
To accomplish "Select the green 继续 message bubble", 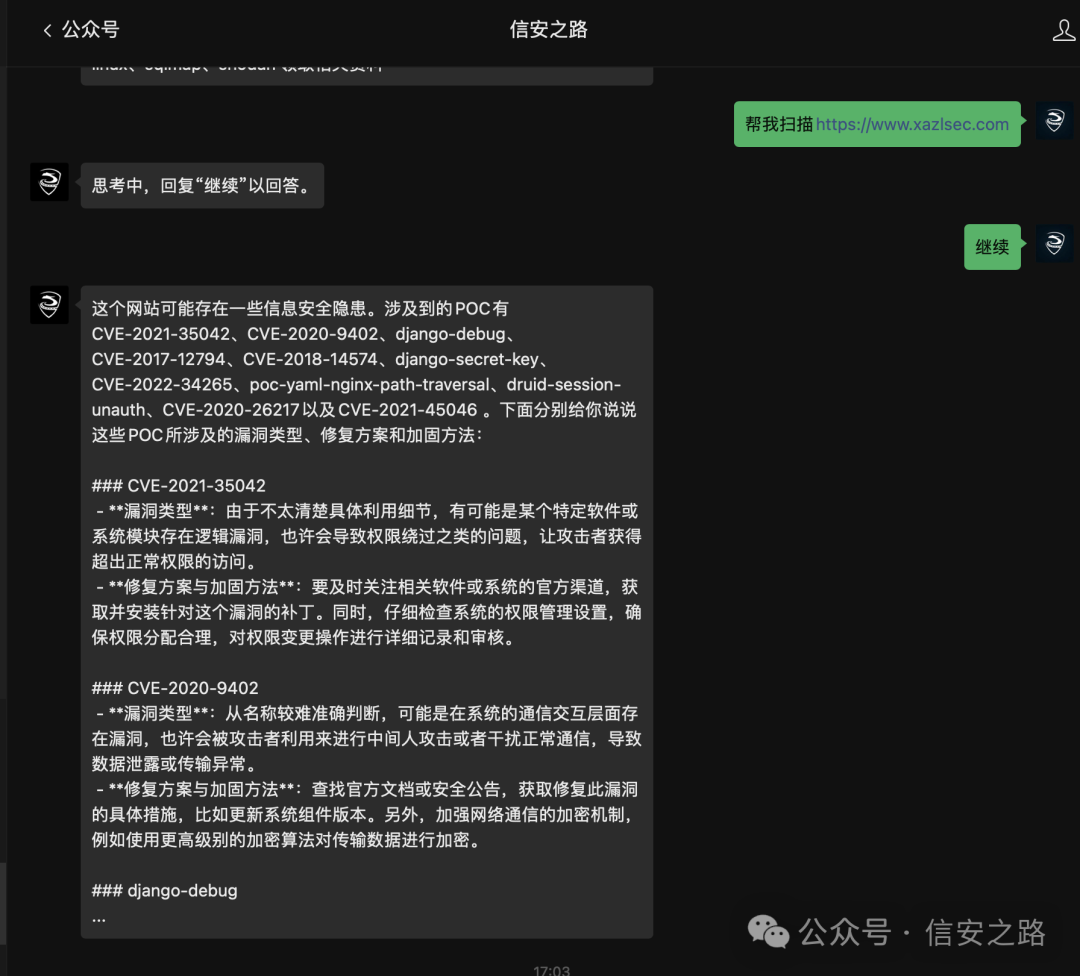I will pos(992,247).
